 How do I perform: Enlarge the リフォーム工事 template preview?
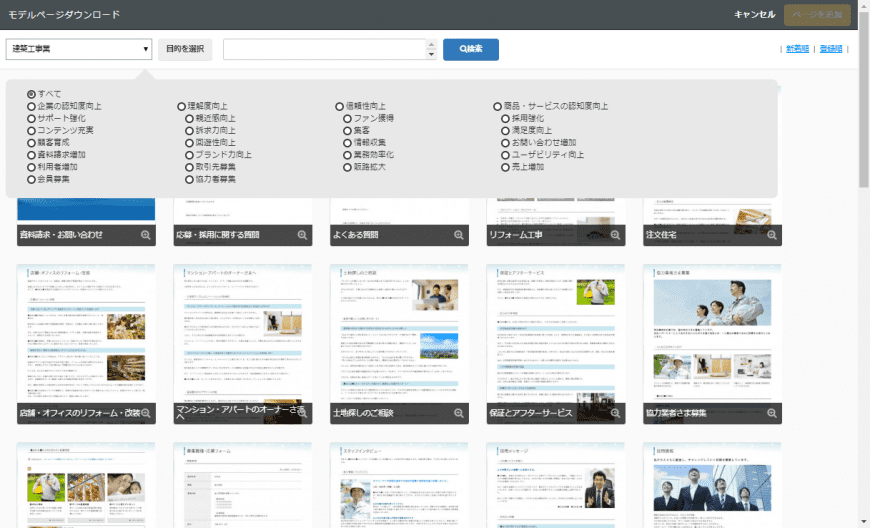click(x=615, y=235)
